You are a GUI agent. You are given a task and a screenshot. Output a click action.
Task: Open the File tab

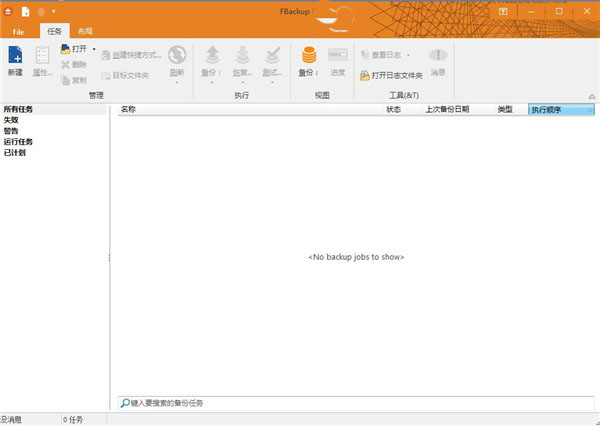pos(18,32)
